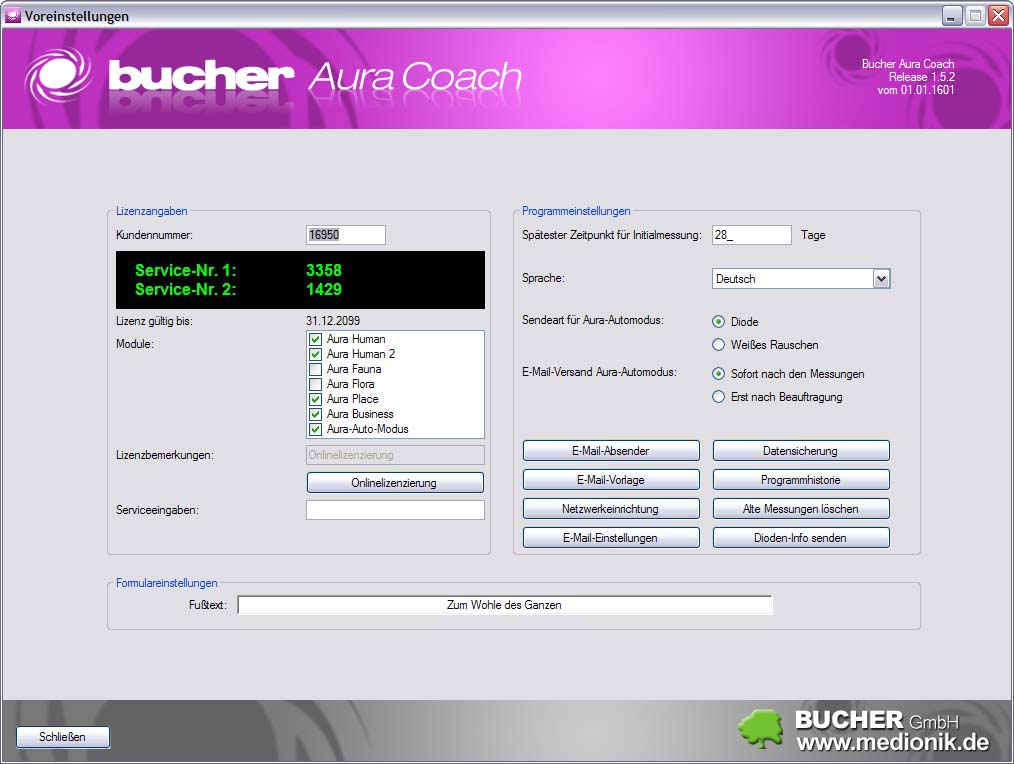Click the license date 31.12.2099
Image resolution: width=1014 pixels, height=764 pixels.
point(333,320)
